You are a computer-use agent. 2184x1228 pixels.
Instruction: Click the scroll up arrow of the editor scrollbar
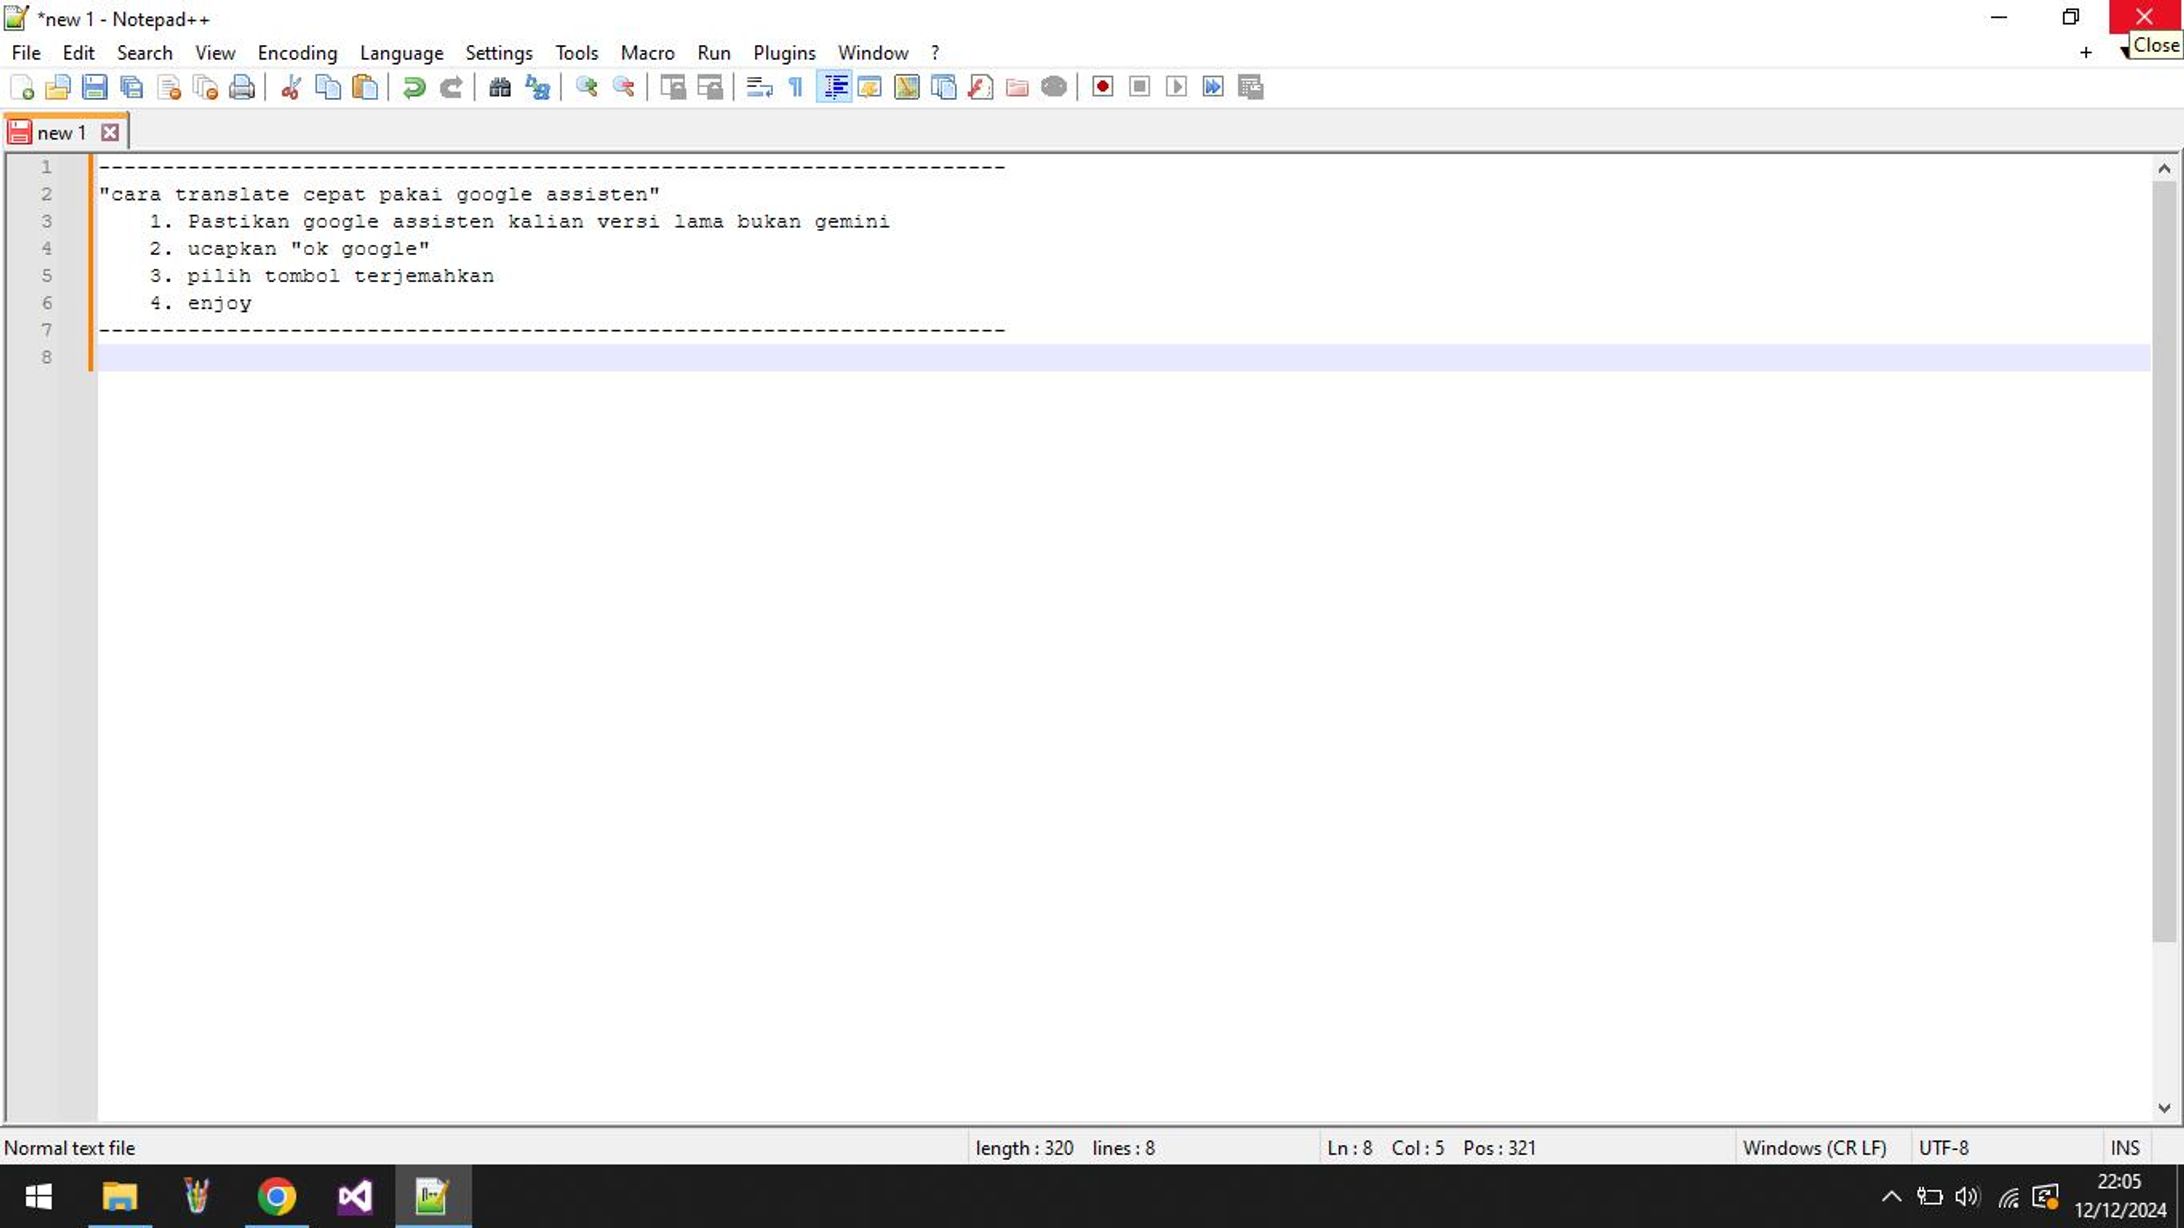tap(2164, 168)
